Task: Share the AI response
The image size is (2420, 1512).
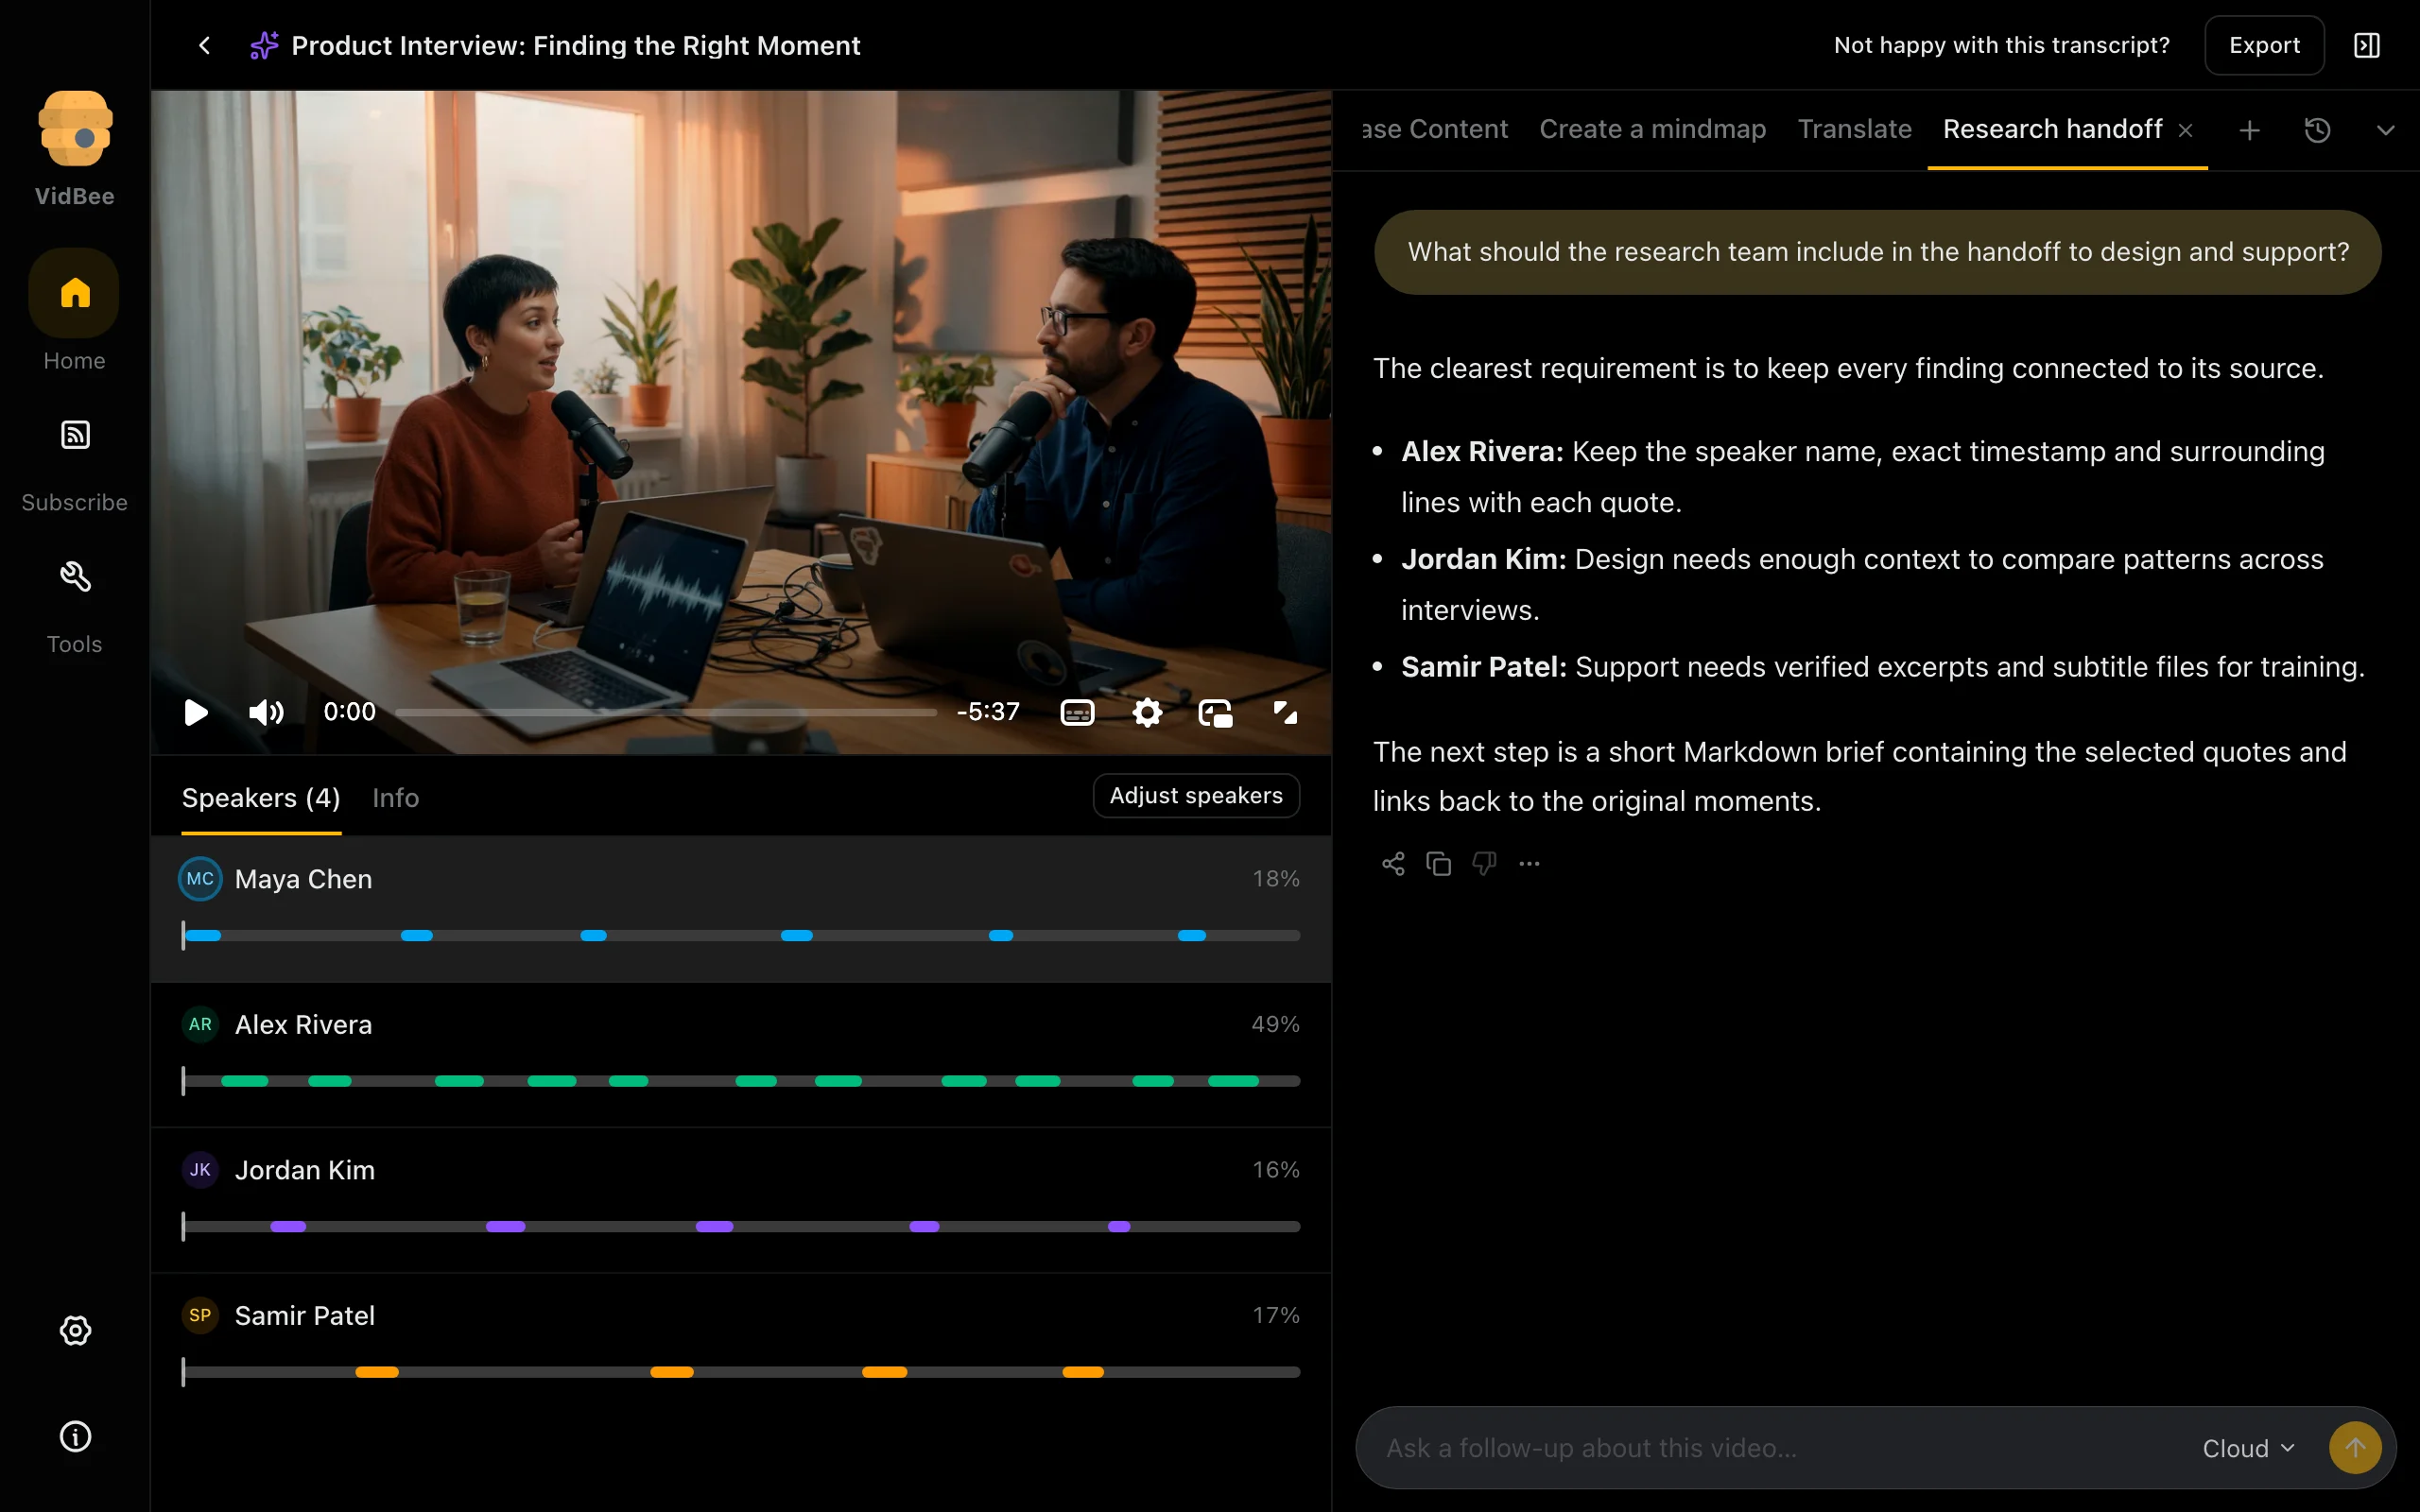Action: pos(1393,863)
